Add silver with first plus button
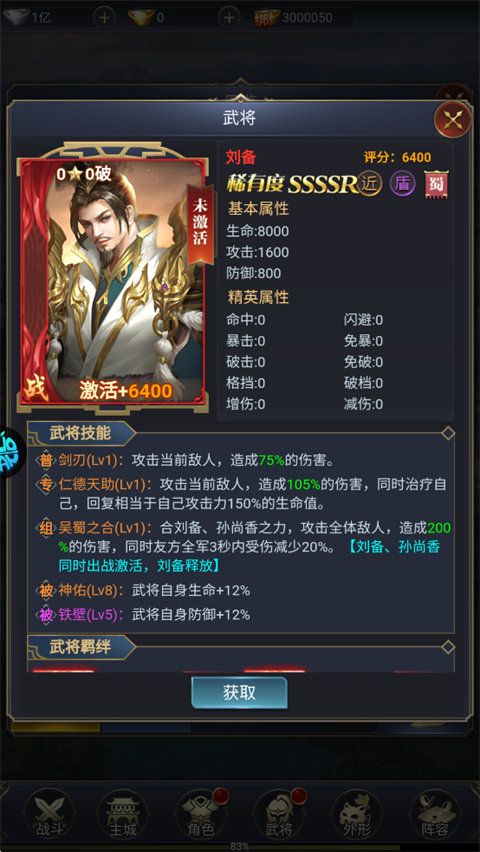This screenshot has height=852, width=480. pos(104,17)
